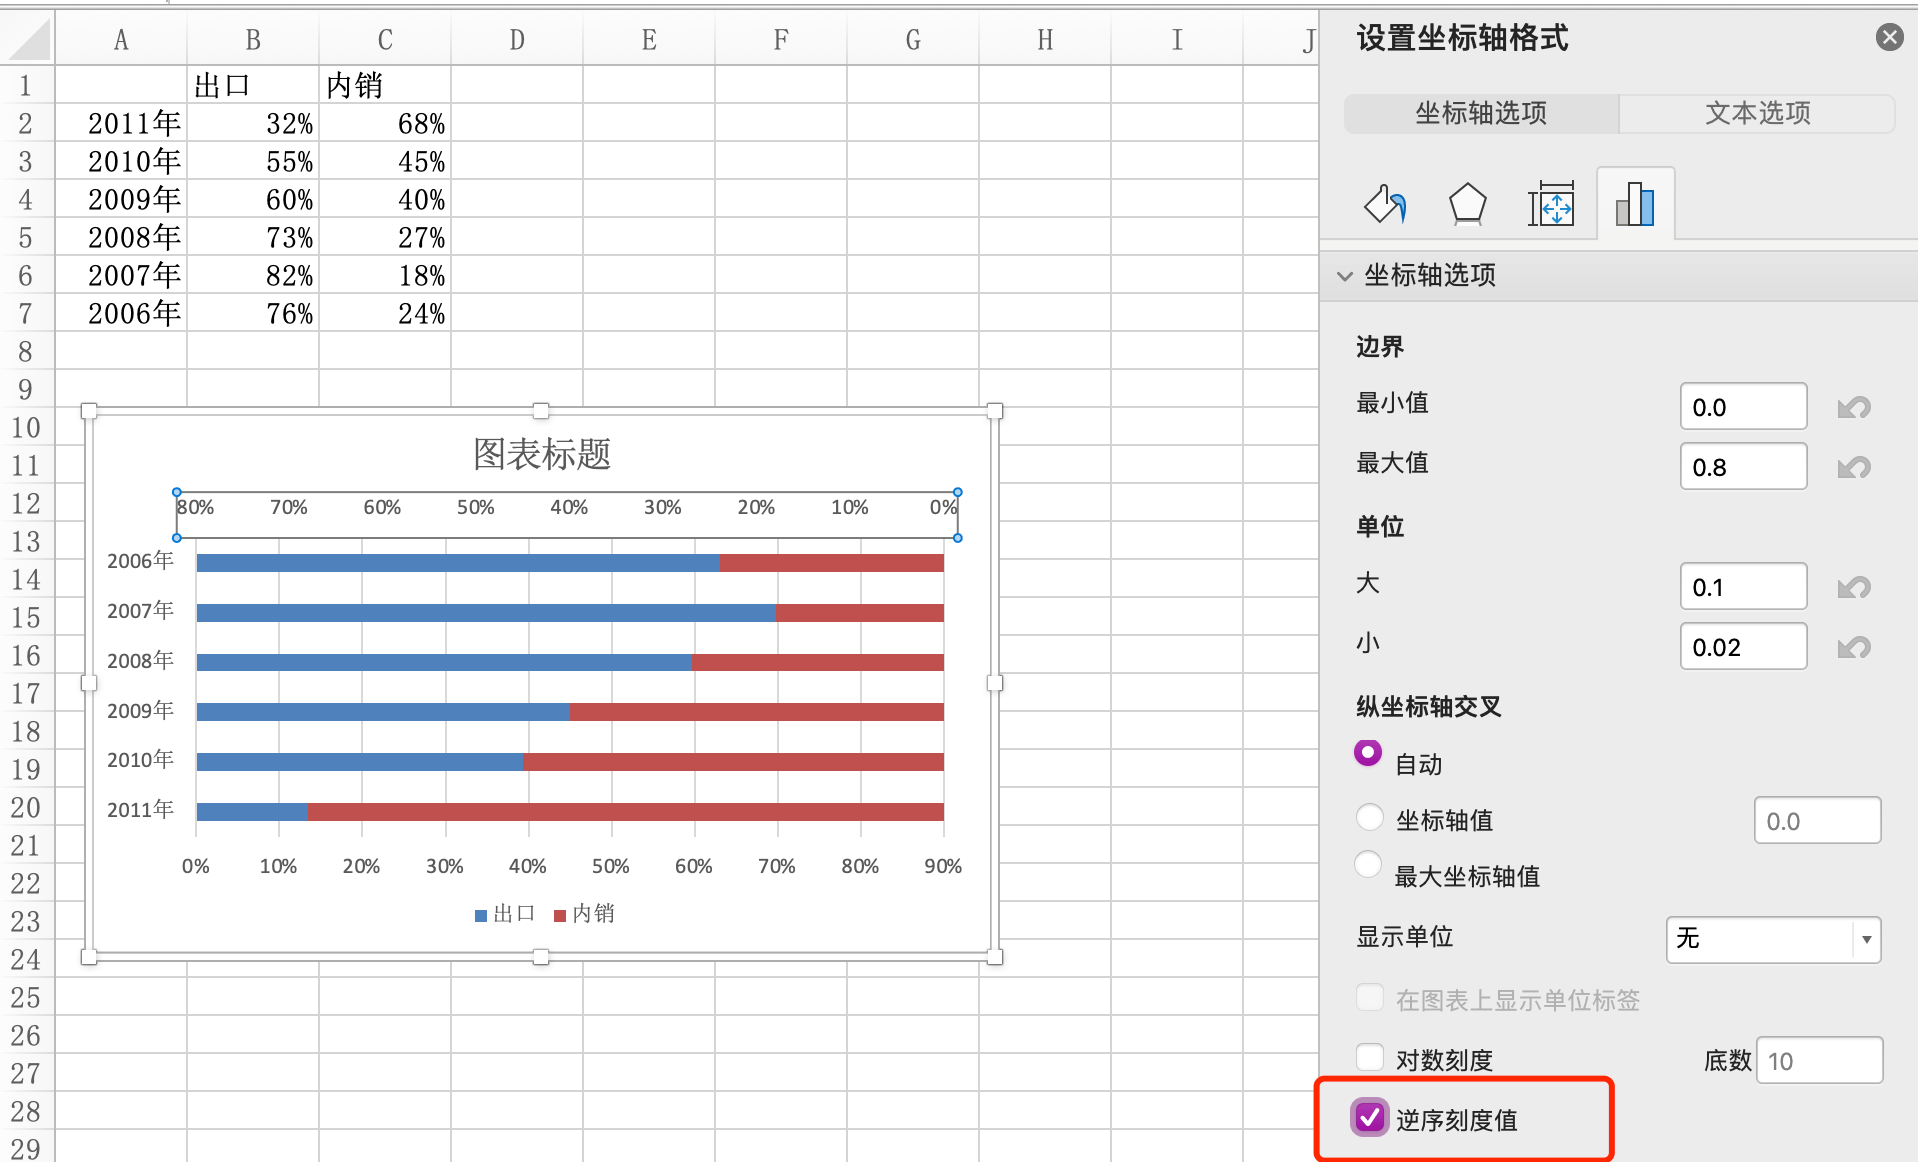
Task: Uncheck the 逆序刻度值 checkbox
Action: [x=1369, y=1117]
